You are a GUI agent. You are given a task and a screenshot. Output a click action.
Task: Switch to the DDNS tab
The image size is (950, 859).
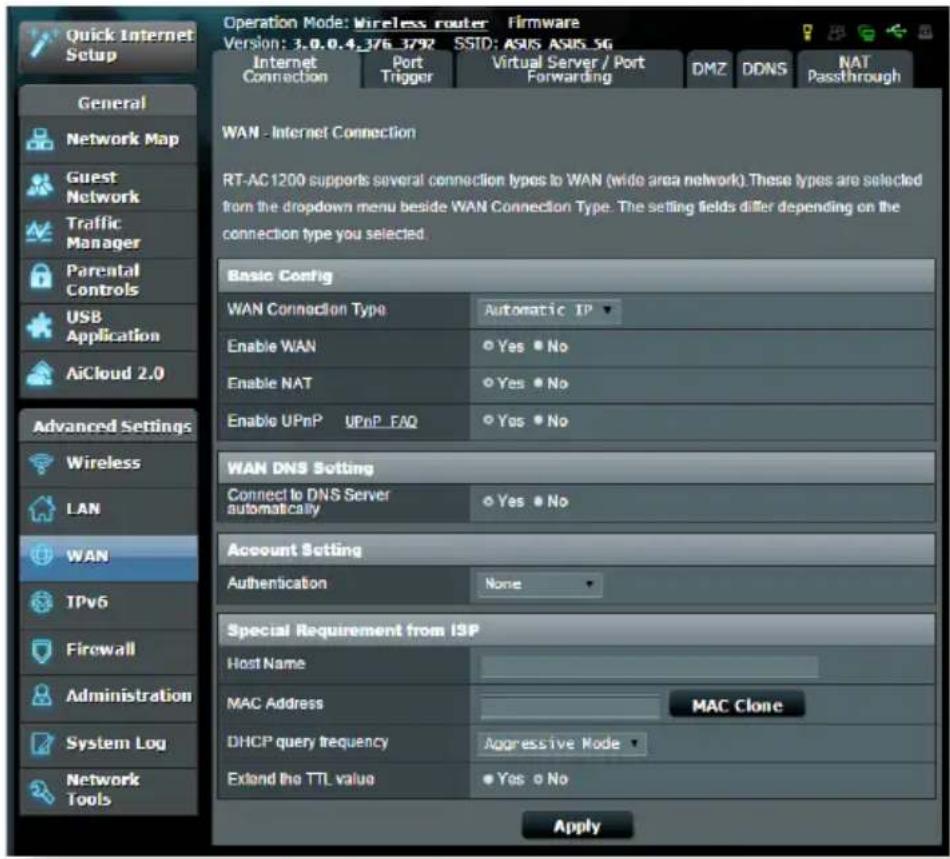[x=765, y=70]
